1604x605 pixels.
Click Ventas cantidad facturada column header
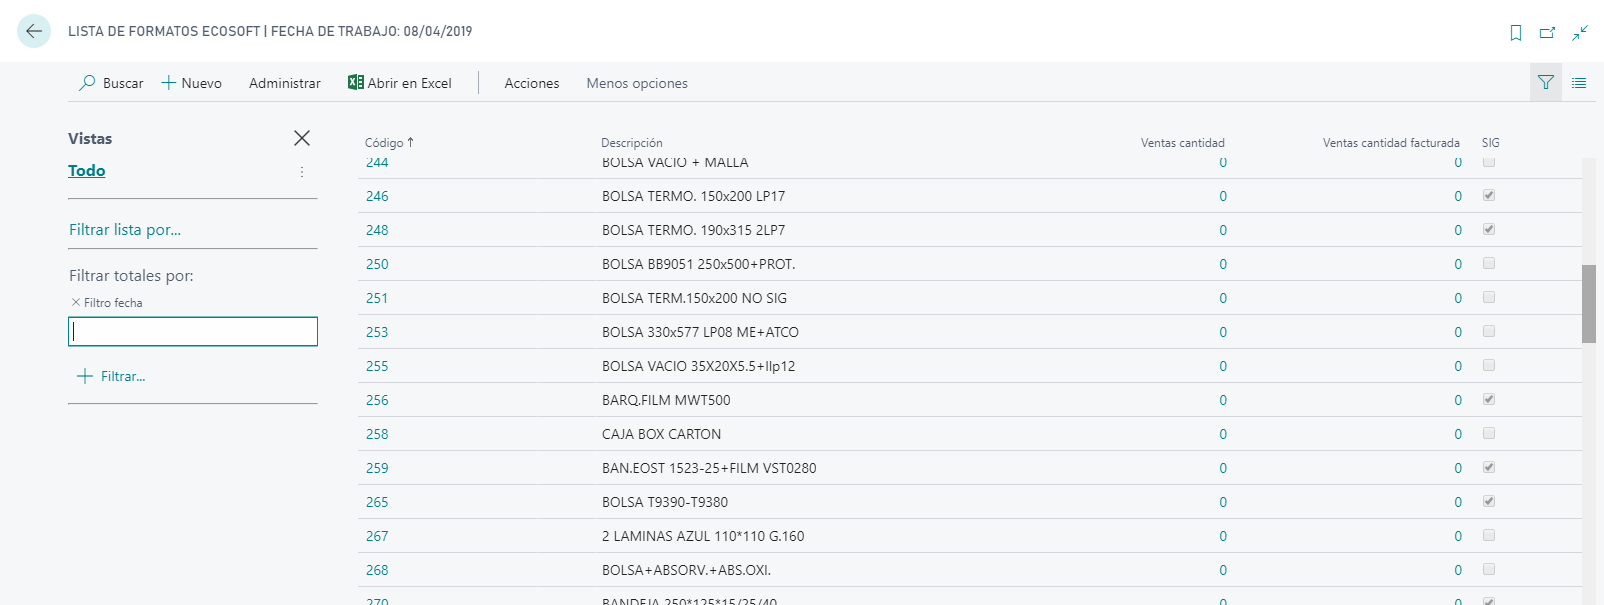pos(1391,143)
